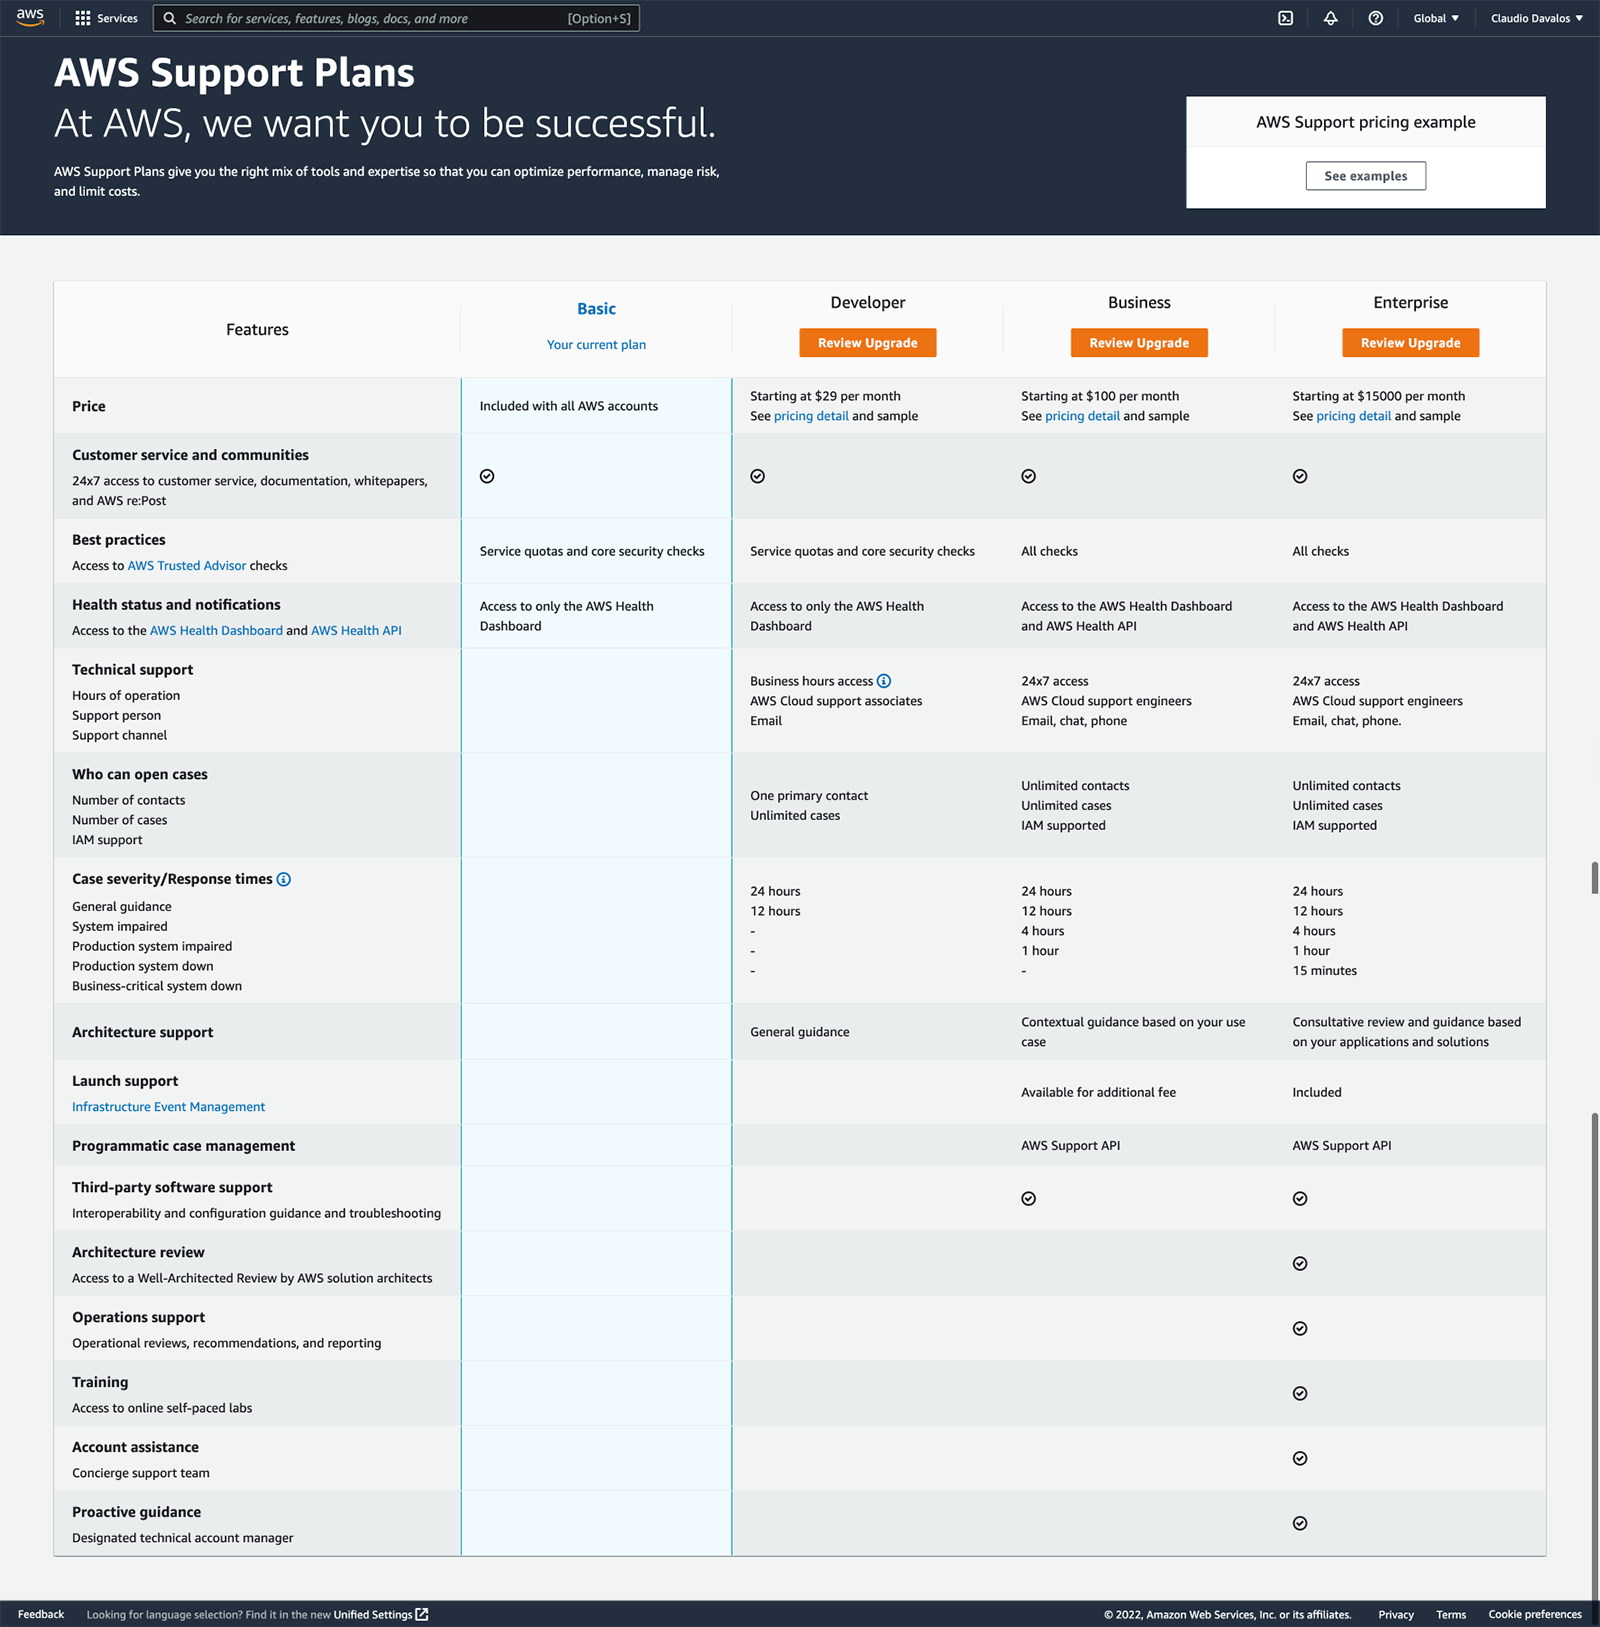Open Cookie preferences in footer
Screen dimensions: 1600x1627
point(1535,1614)
